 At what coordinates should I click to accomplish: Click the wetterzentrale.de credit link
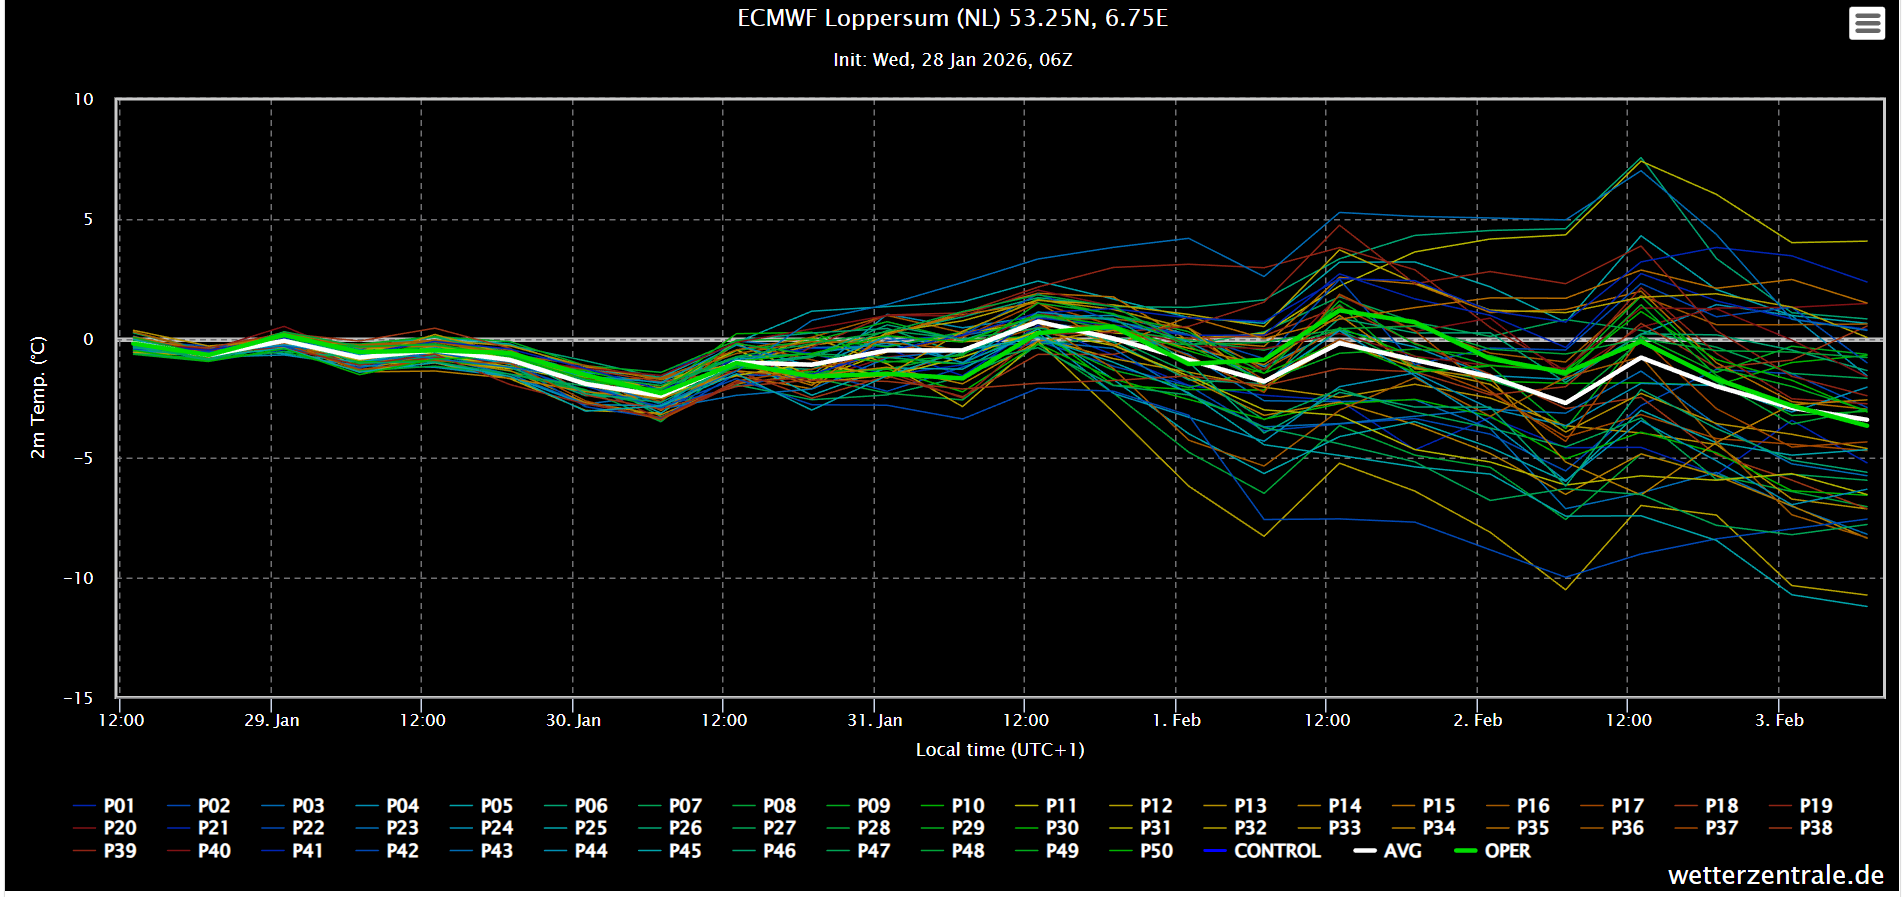[x=1775, y=875]
